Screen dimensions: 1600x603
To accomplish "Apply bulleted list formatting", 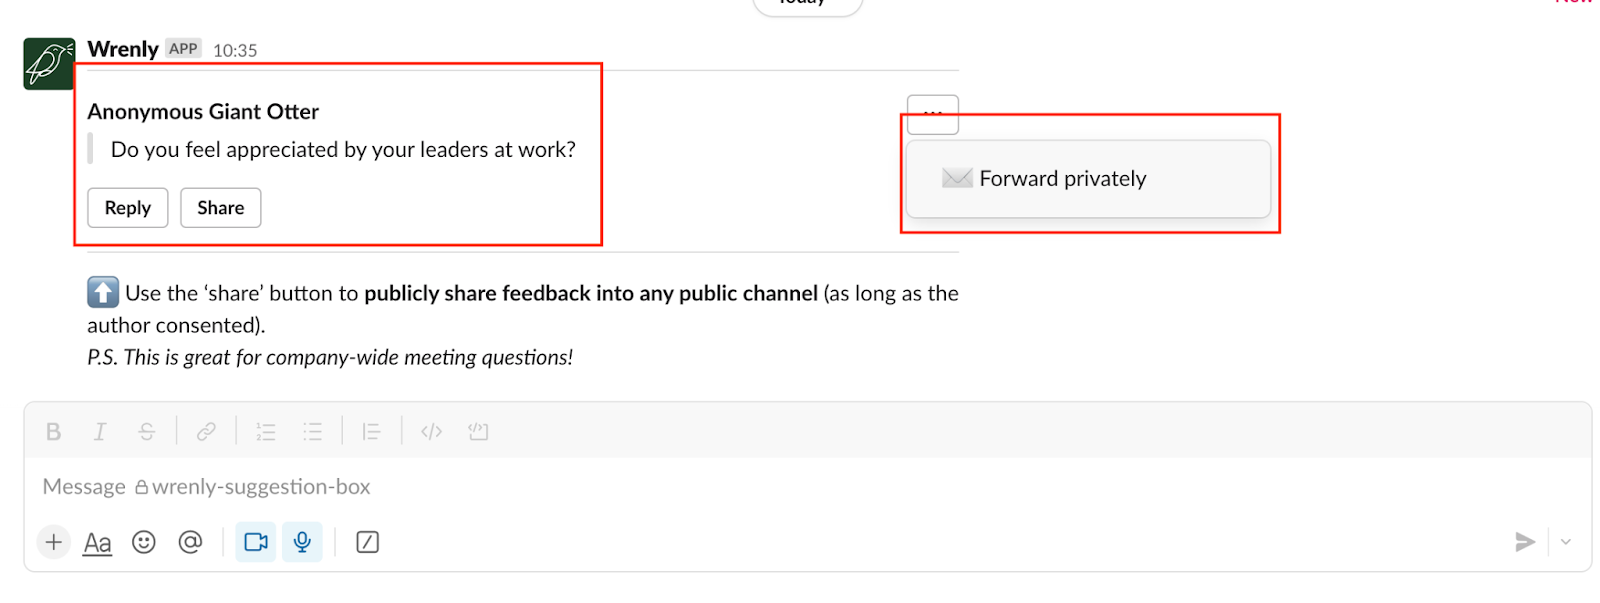I will [x=313, y=431].
